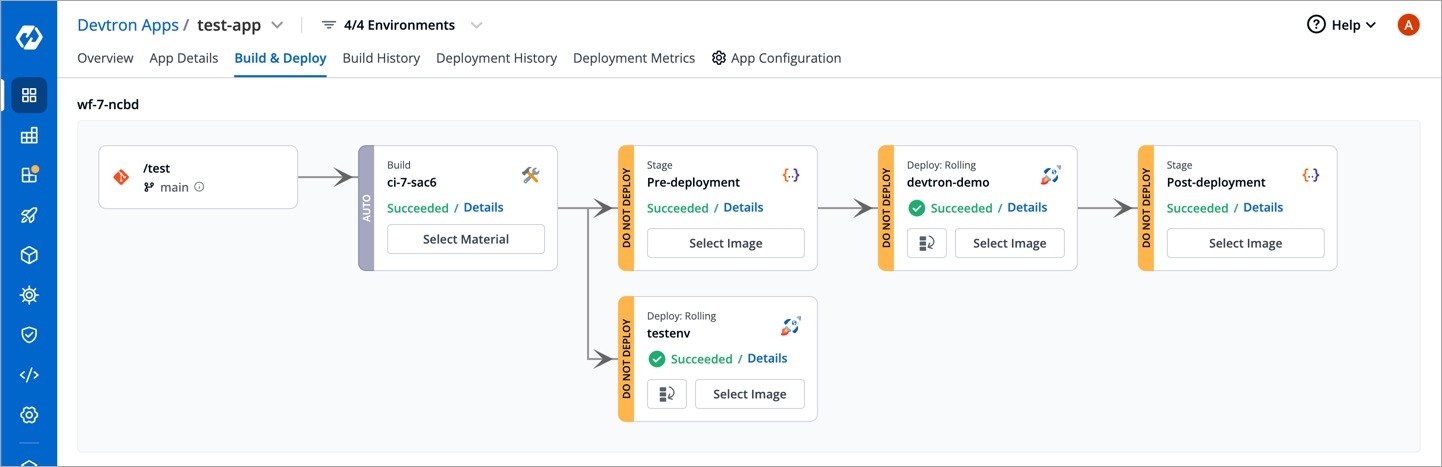1442x467 pixels.
Task: Click Select Image on devtron-demo
Action: click(x=1010, y=243)
